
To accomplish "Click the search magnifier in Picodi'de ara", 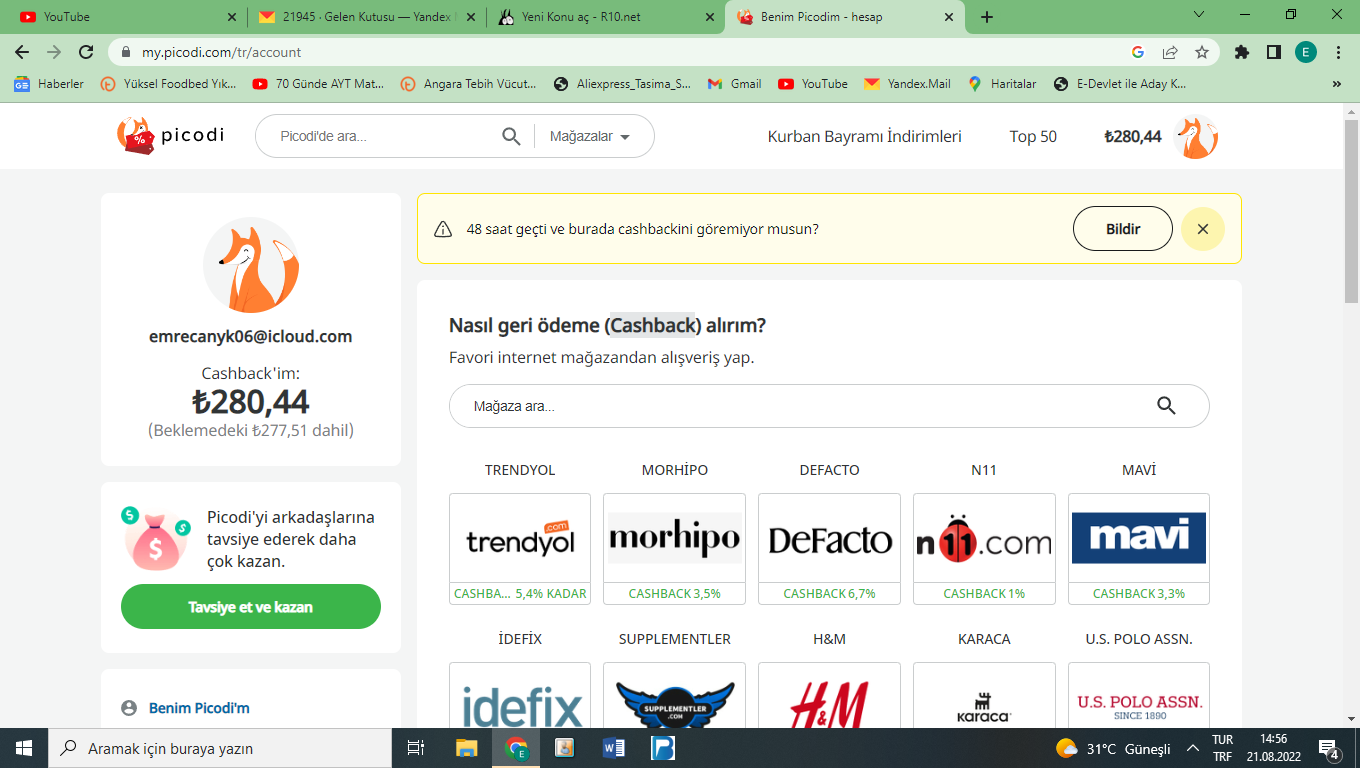I will point(511,137).
